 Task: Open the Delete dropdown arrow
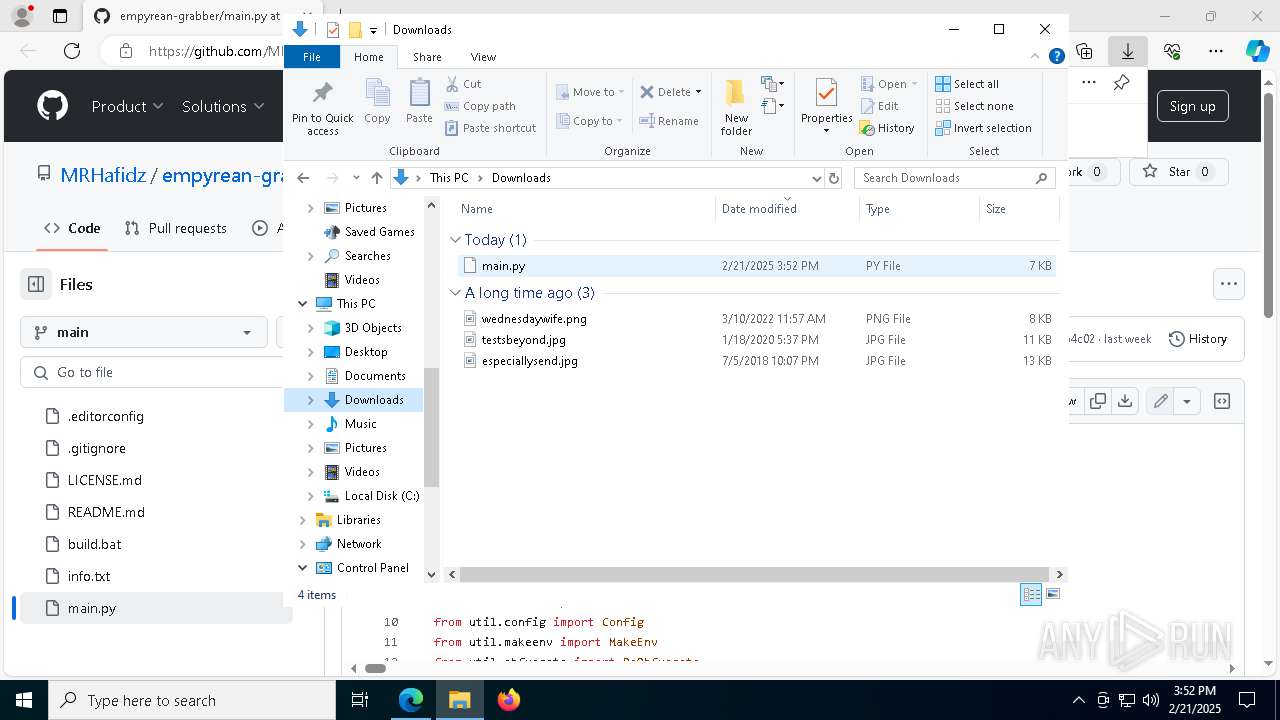pos(698,92)
